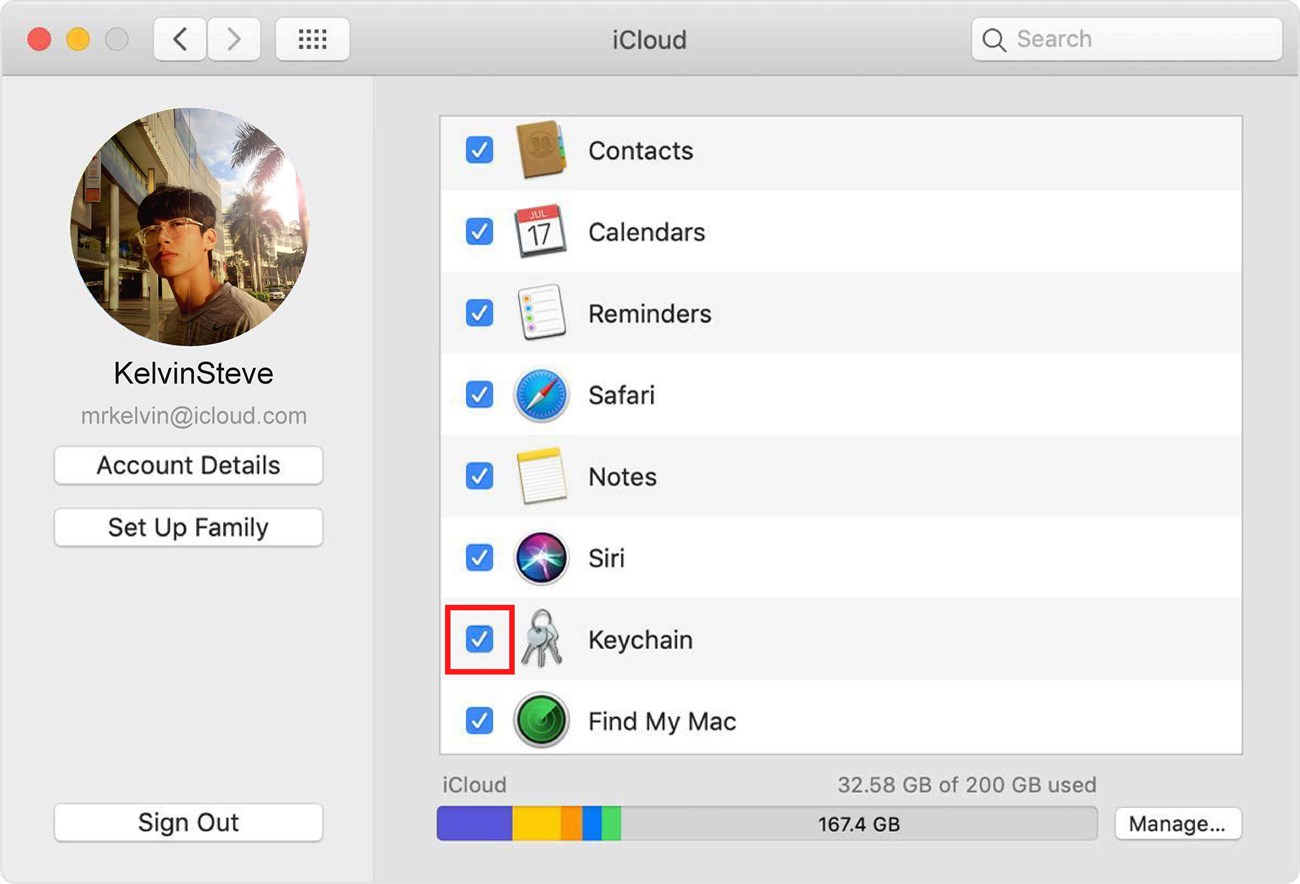Viewport: 1300px width, 884px height.
Task: Uncheck the Contacts checkbox
Action: (x=480, y=150)
